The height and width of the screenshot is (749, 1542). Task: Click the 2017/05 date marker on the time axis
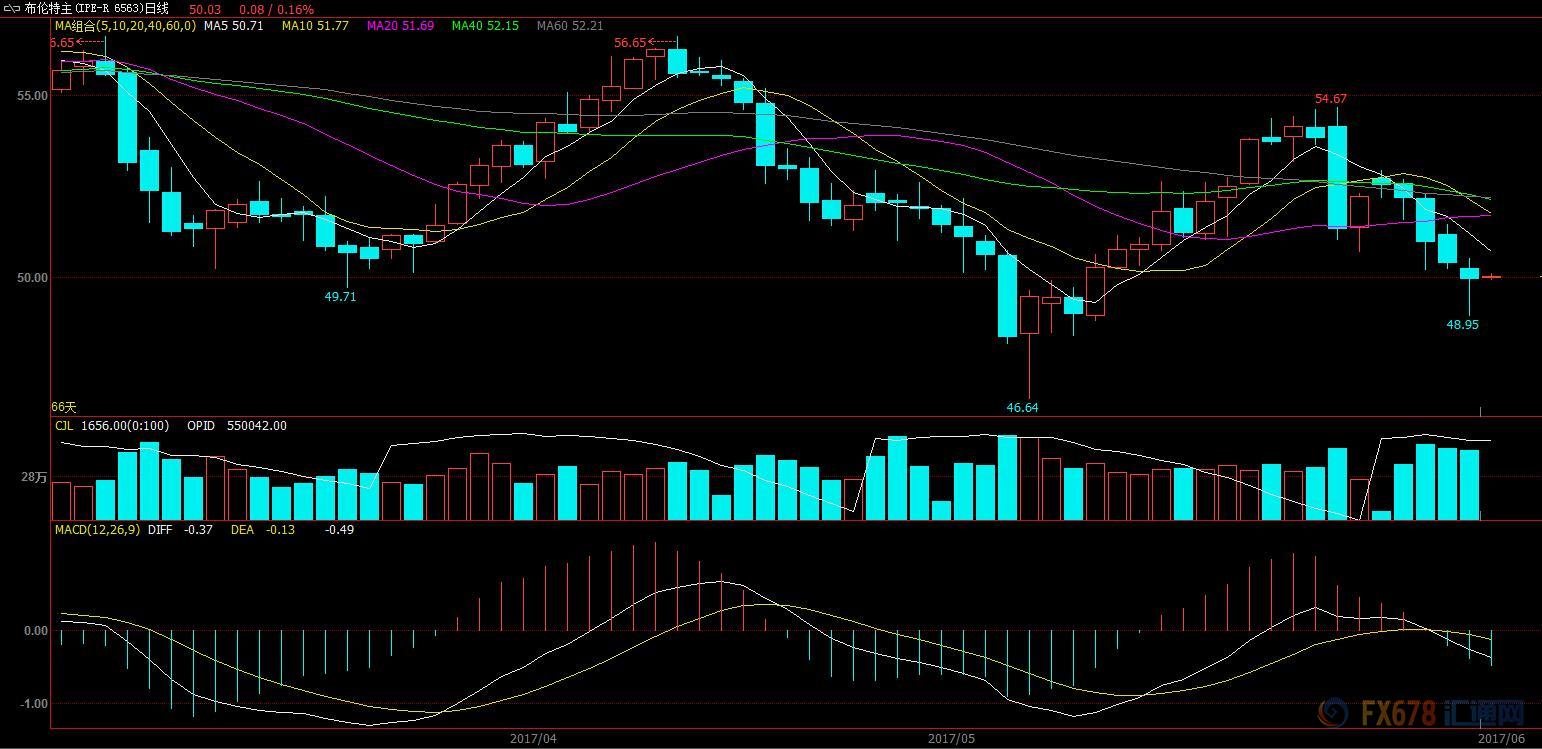(950, 739)
